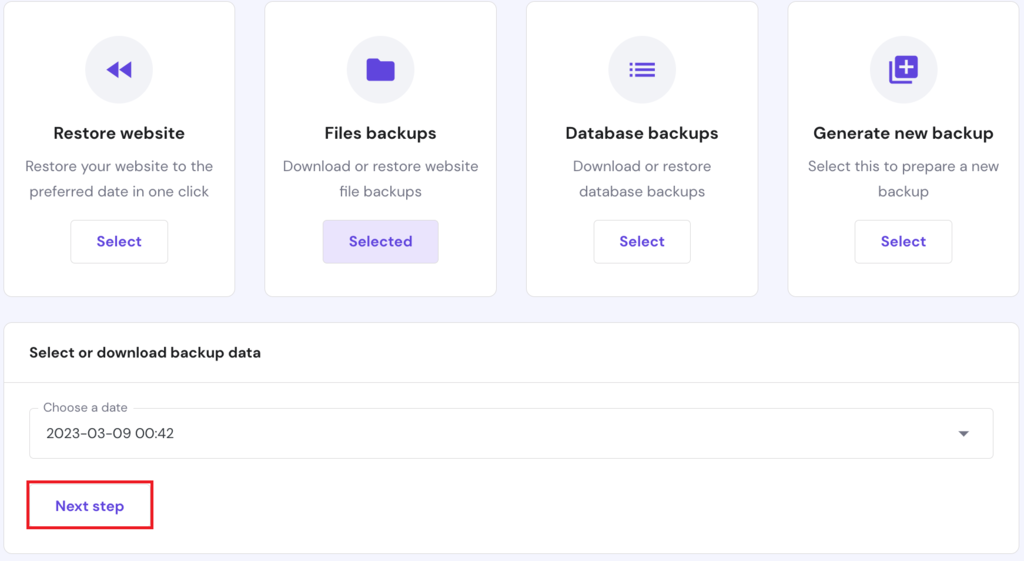The width and height of the screenshot is (1024, 561).
Task: Click the plus icon for Generate new backup
Action: point(903,70)
